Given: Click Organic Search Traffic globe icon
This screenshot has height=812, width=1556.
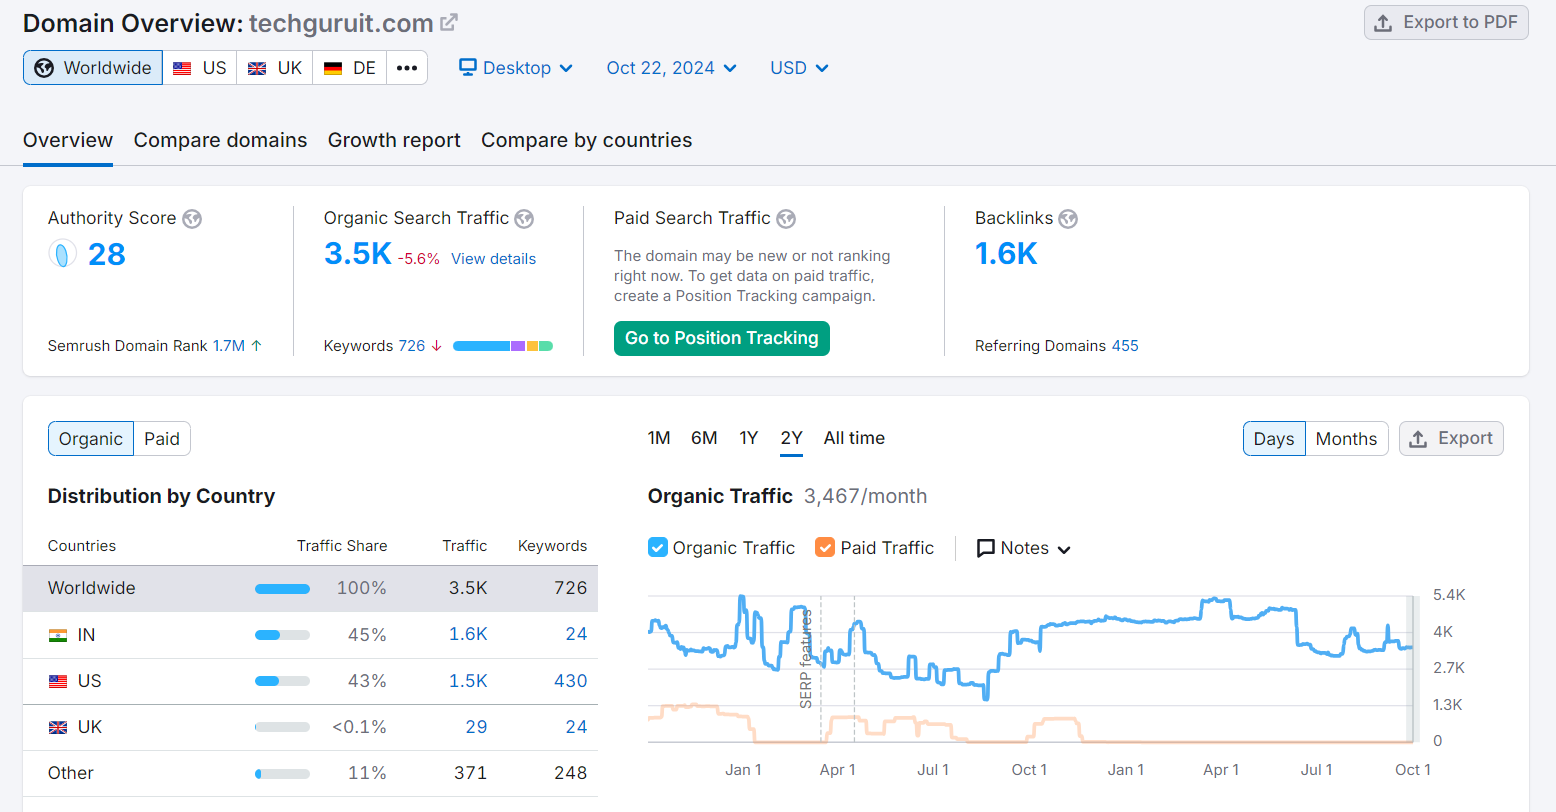Looking at the screenshot, I should (524, 219).
